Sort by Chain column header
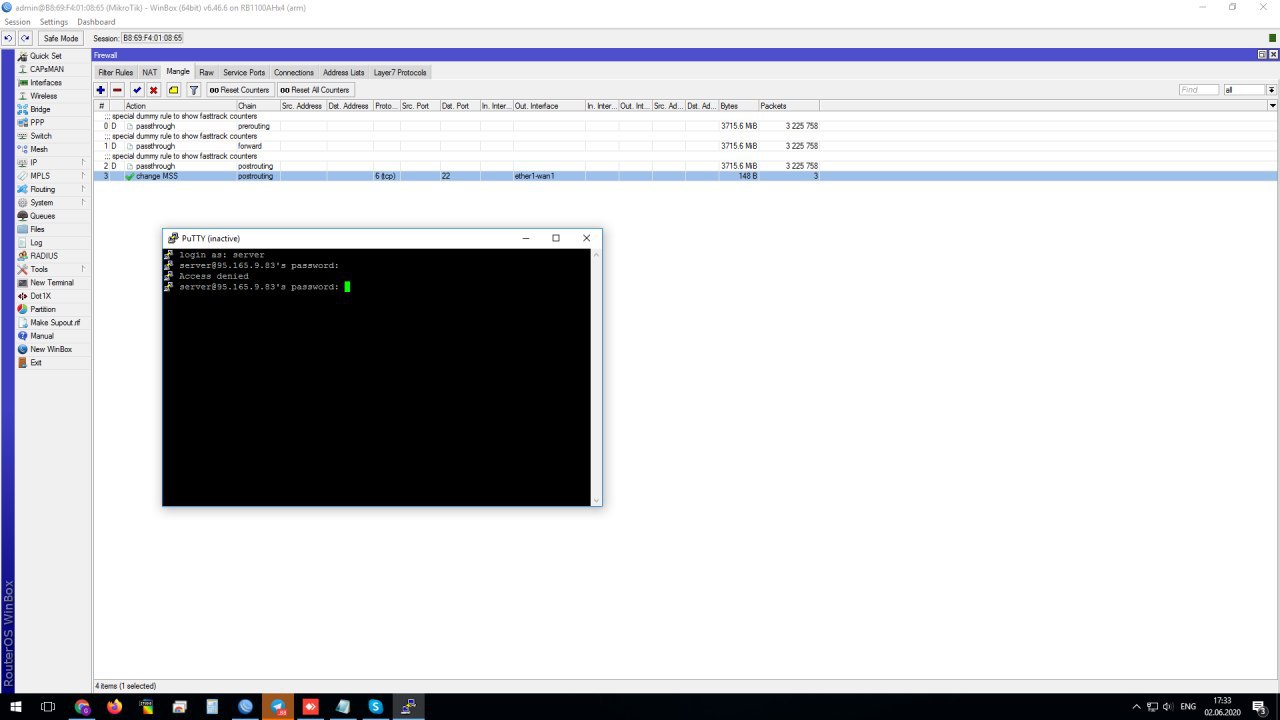 click(x=258, y=106)
